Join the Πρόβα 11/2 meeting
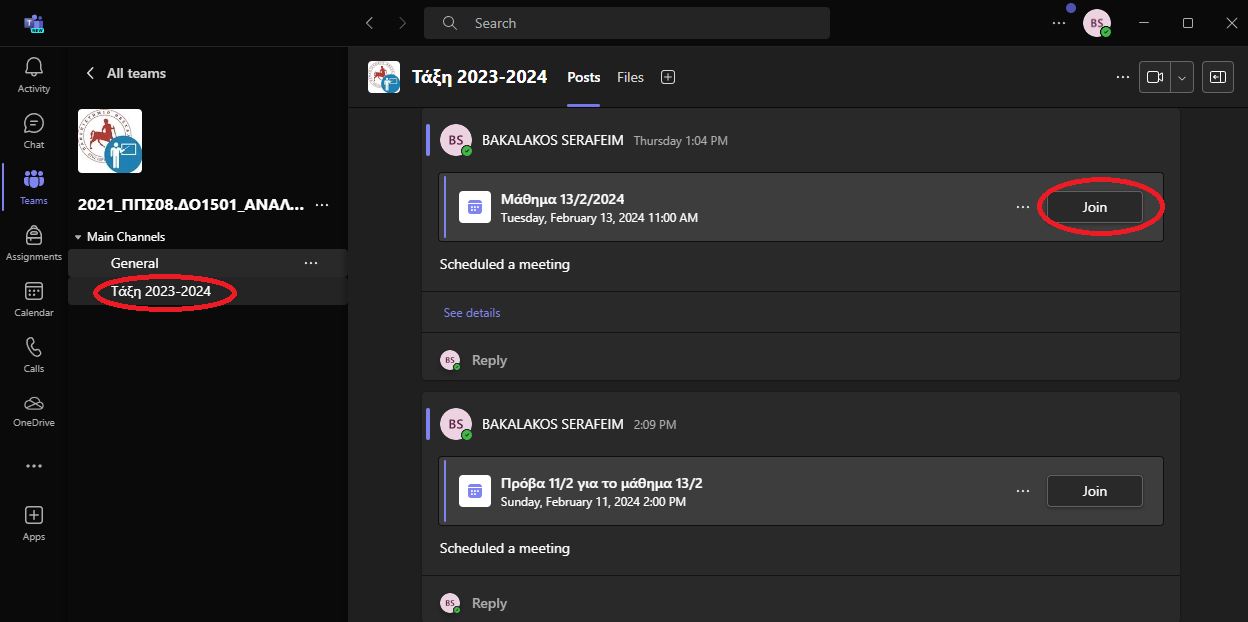 click(x=1094, y=491)
